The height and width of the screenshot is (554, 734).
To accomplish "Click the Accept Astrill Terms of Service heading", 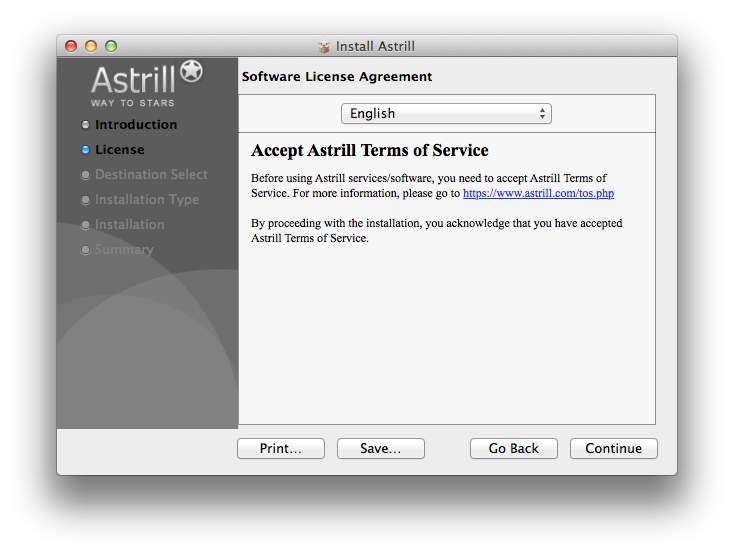I will pyautogui.click(x=370, y=150).
